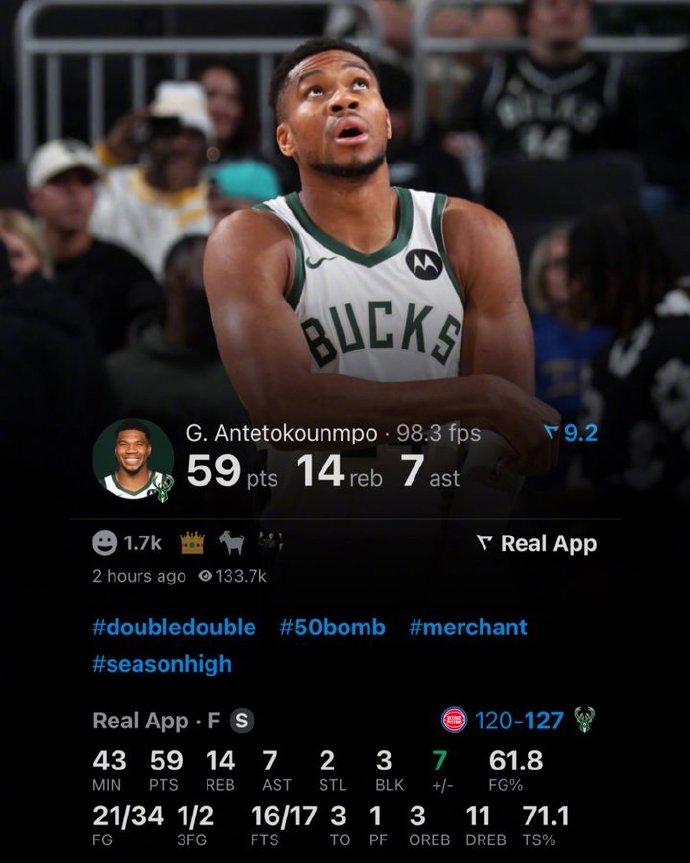Open the Bucks logo beside score
The image size is (690, 863).
(x=584, y=719)
